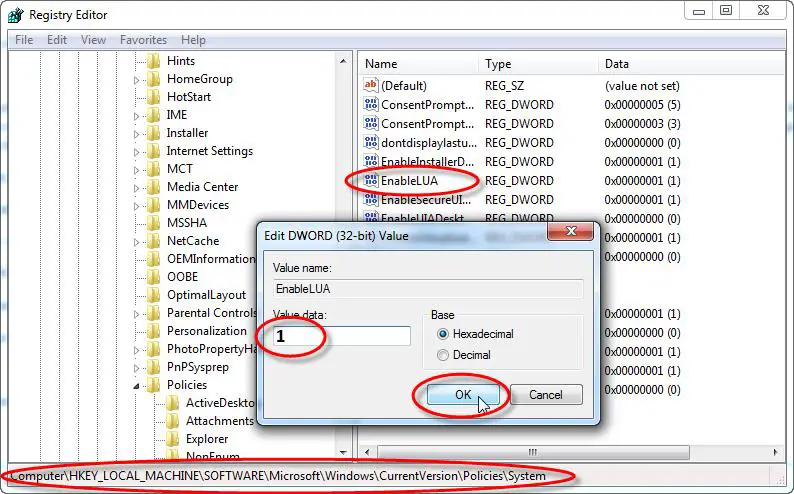The width and height of the screenshot is (794, 494).
Task: Sort values by the Type column header
Action: click(x=538, y=64)
